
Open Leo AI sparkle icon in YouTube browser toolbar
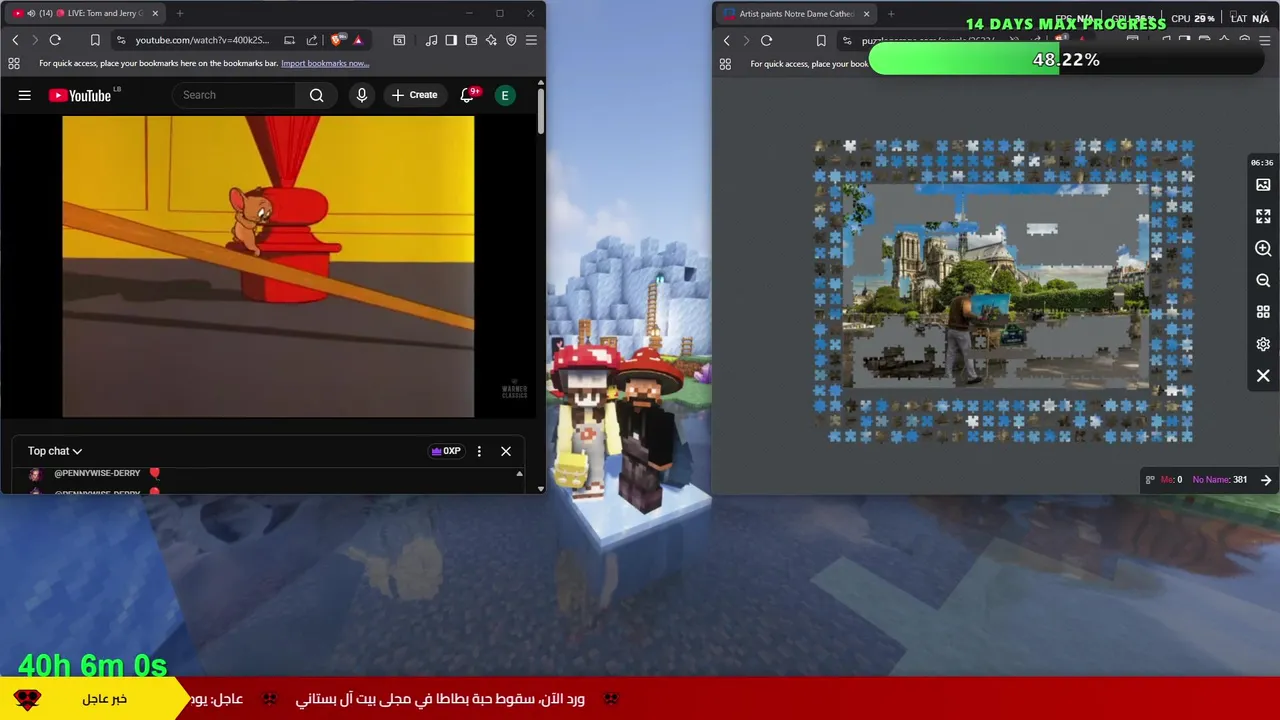[x=491, y=40]
